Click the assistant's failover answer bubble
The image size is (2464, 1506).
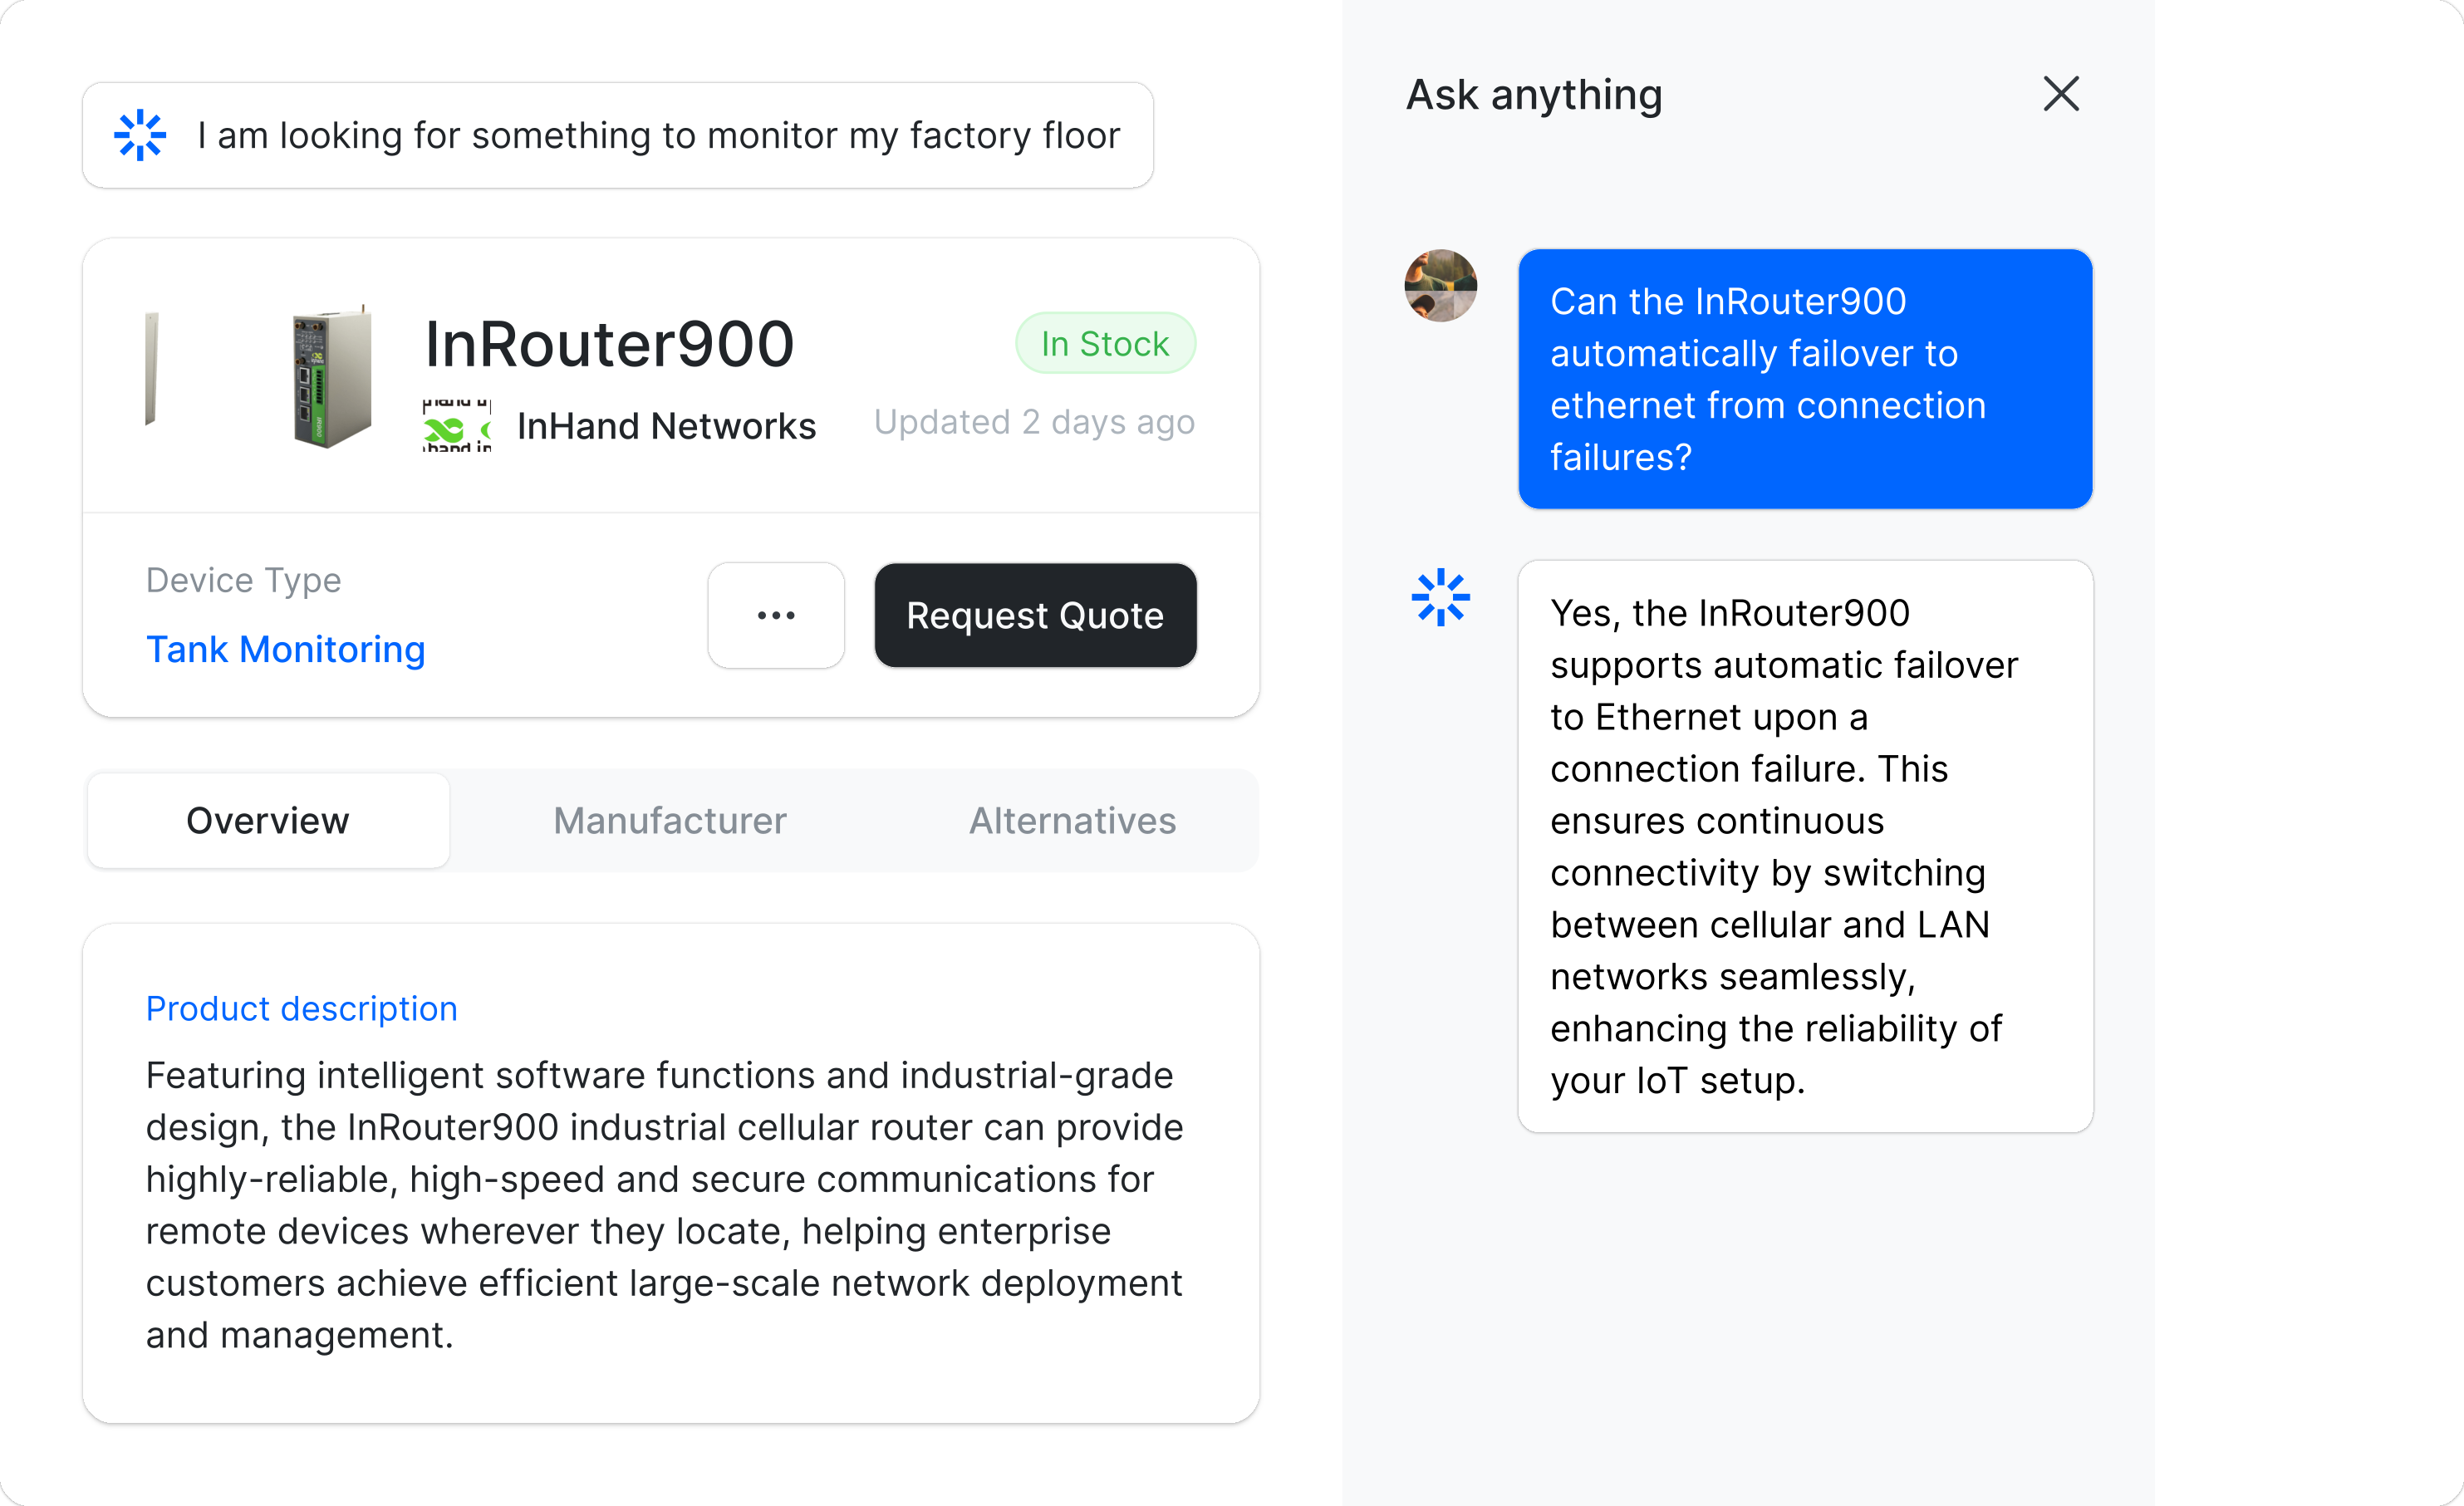tap(1805, 846)
